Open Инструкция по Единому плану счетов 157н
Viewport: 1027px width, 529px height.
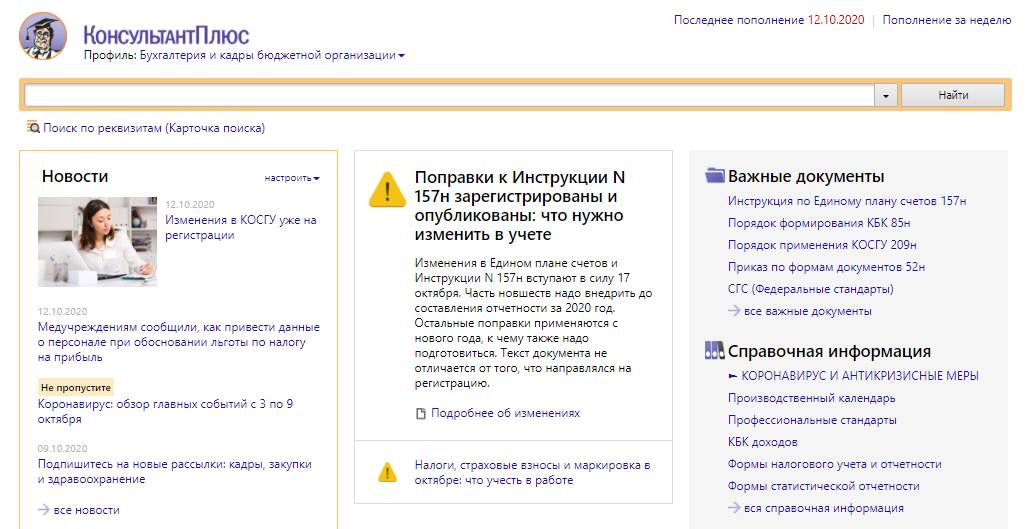[x=847, y=201]
